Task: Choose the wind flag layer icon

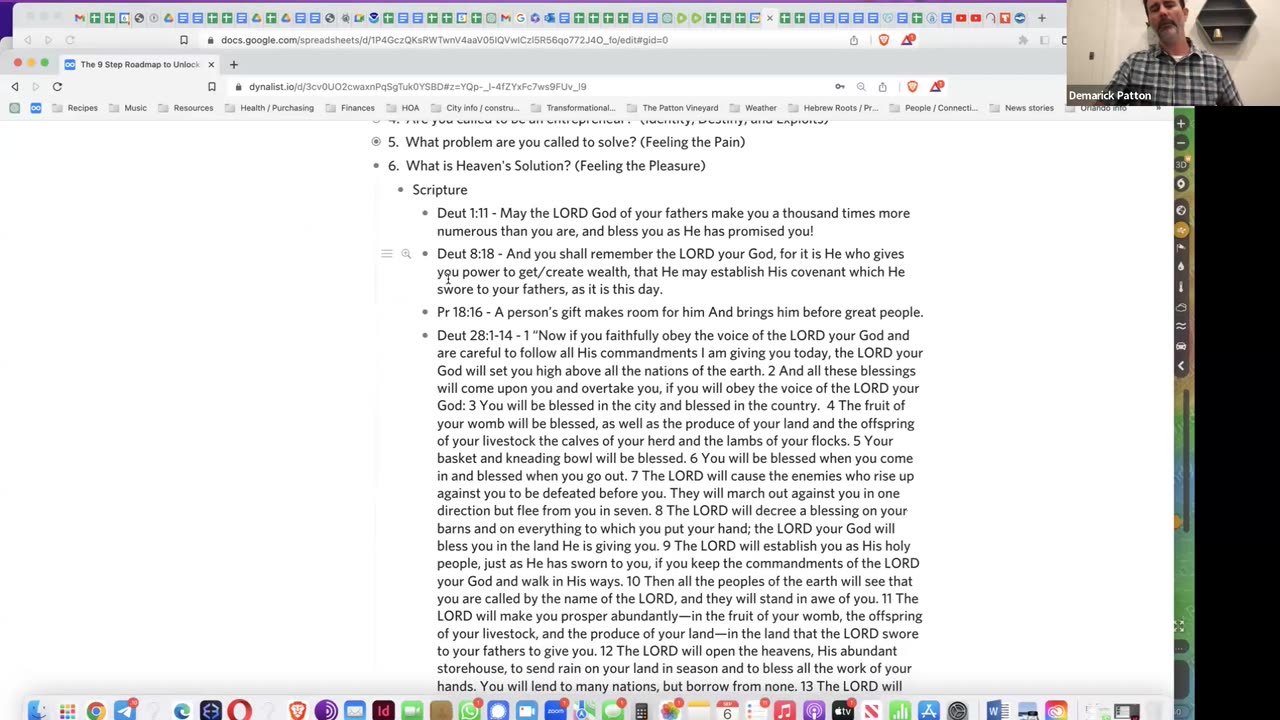Action: click(1181, 247)
